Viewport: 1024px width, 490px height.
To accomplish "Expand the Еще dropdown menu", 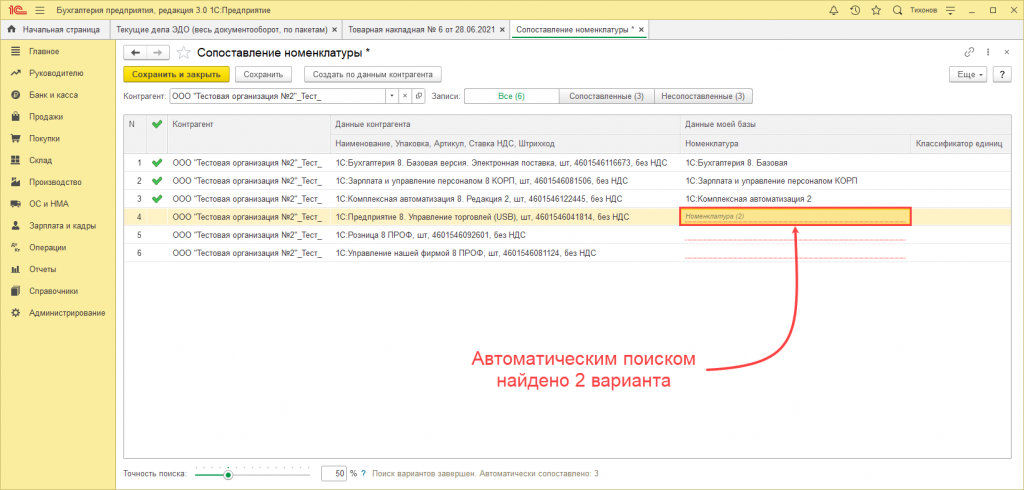I will coord(968,74).
